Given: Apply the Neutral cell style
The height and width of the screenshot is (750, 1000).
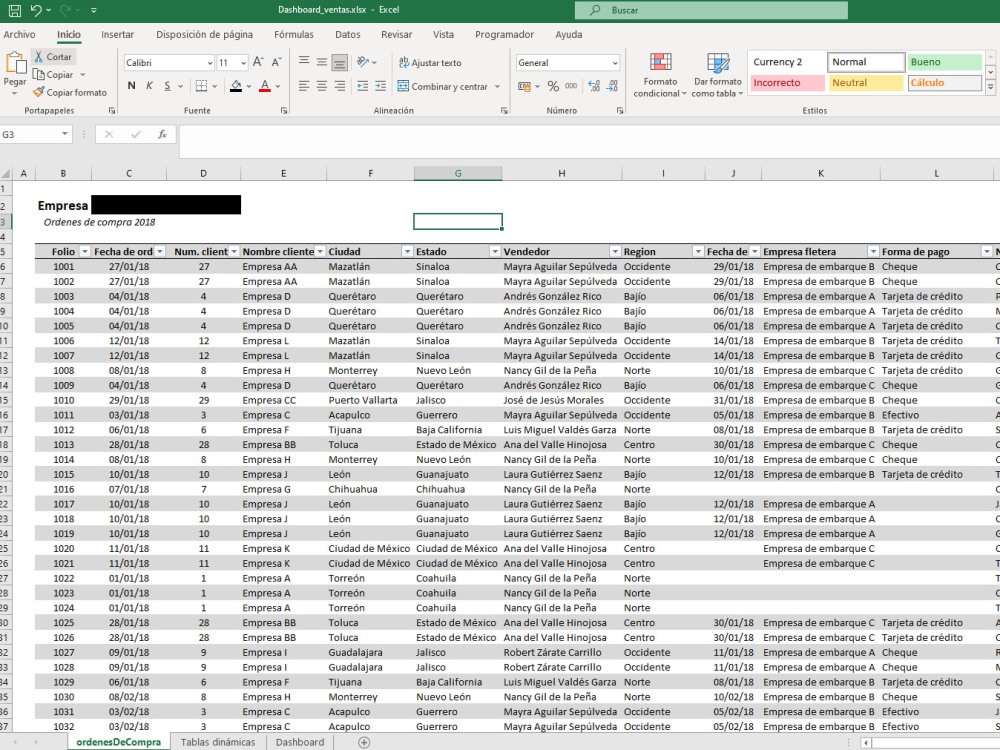Looking at the screenshot, I should tap(866, 83).
